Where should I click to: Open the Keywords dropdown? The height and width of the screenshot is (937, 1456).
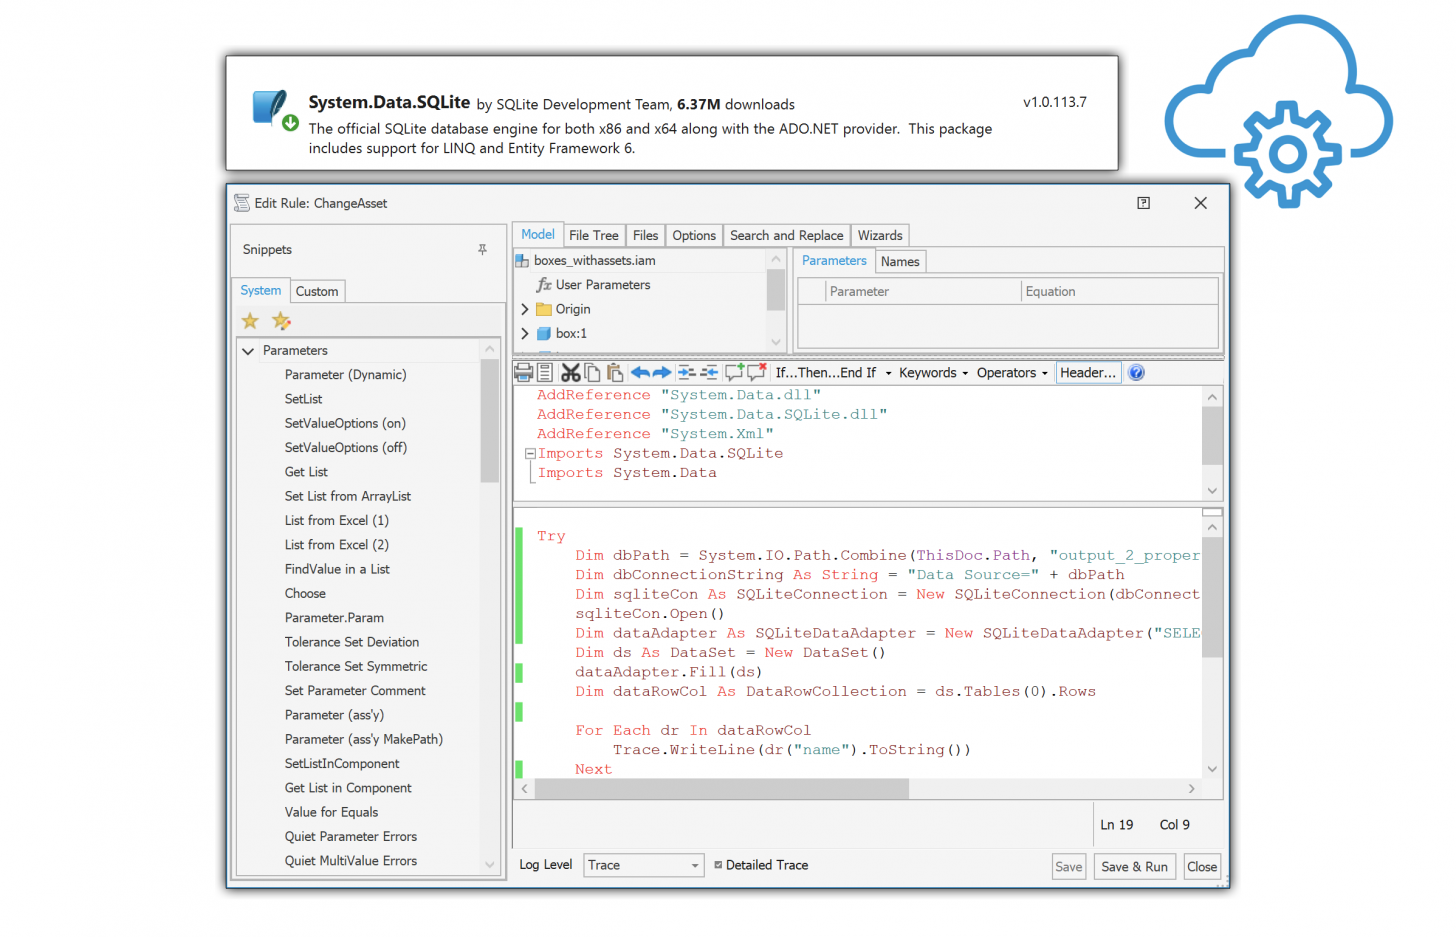coord(933,373)
